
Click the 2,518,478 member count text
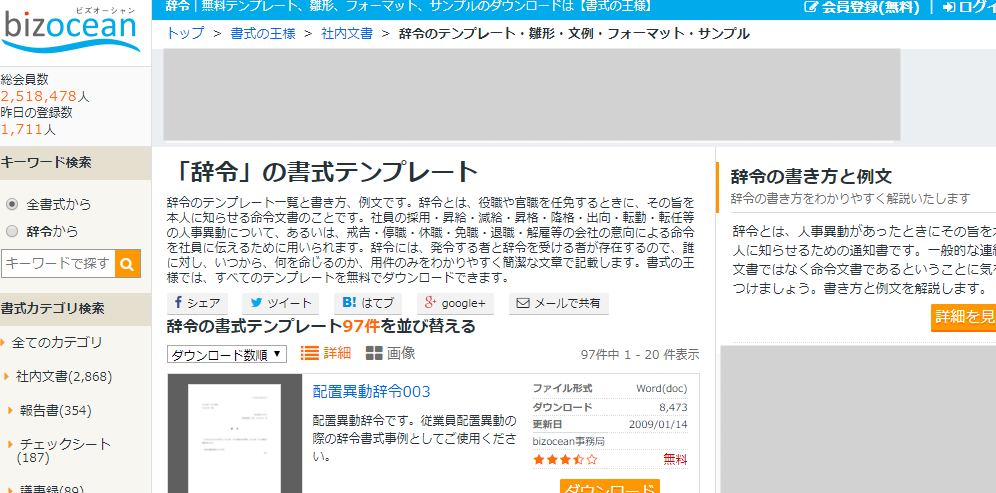(39, 97)
